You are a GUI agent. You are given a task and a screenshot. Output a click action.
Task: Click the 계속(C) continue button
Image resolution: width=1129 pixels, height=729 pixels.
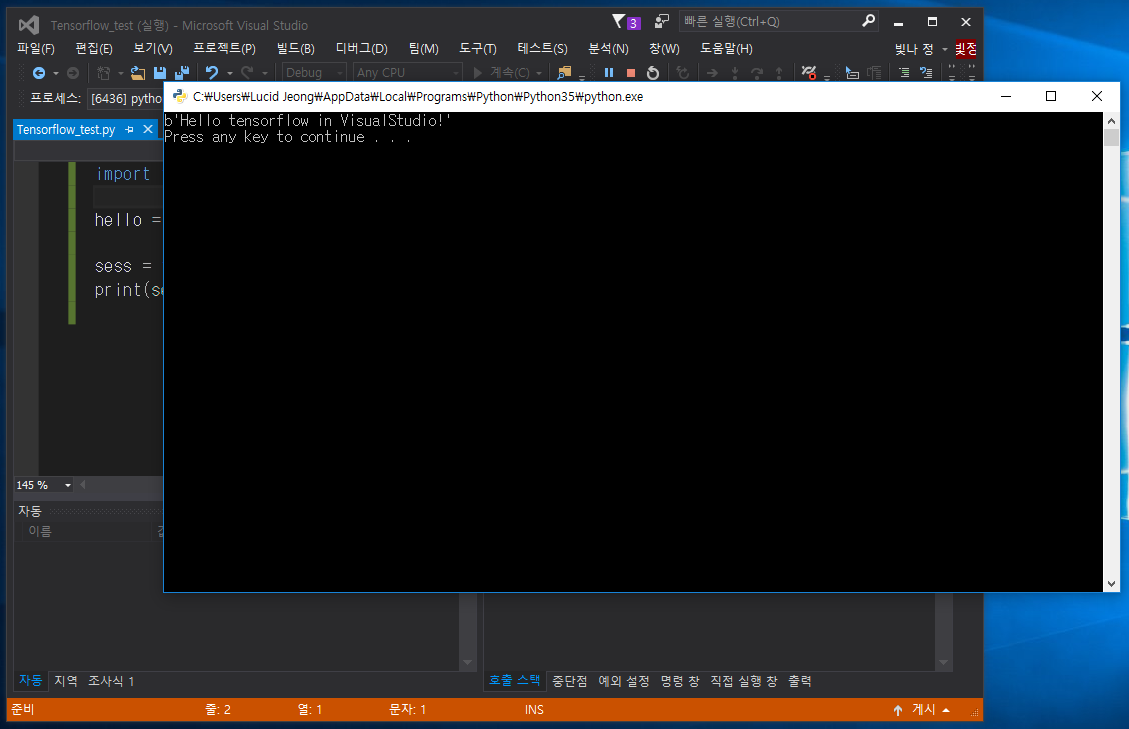502,73
